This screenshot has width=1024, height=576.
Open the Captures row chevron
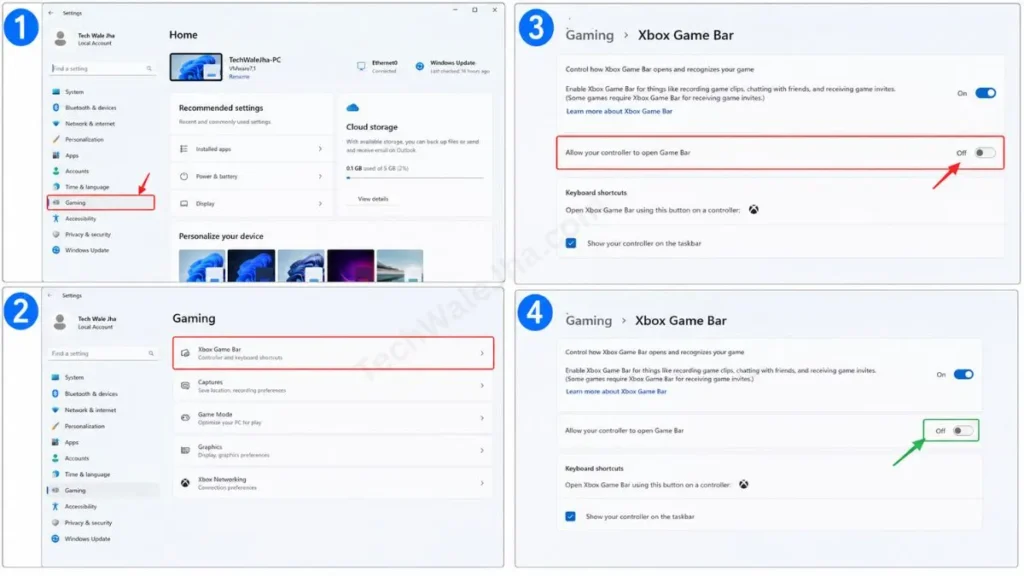tap(482, 386)
